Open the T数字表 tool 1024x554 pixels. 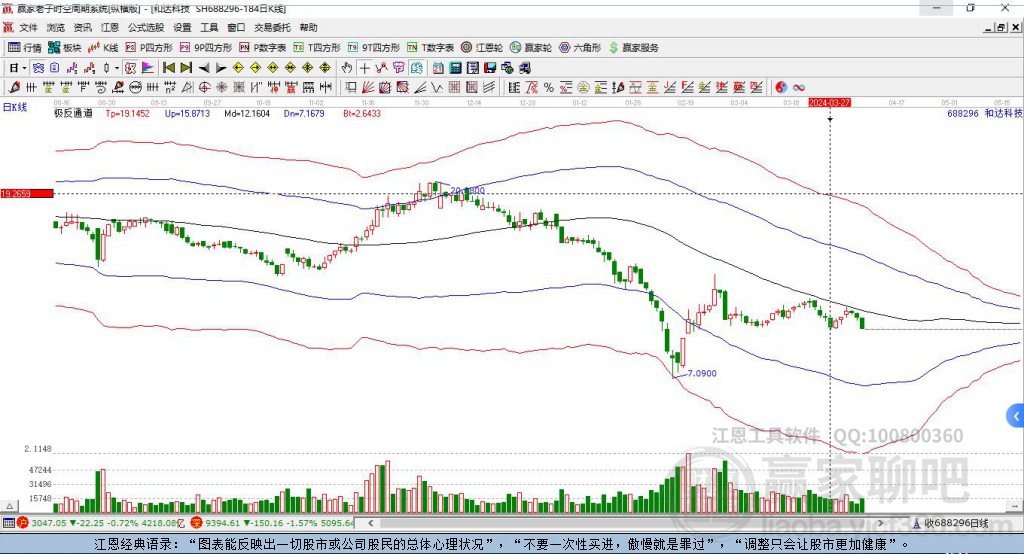[431, 48]
